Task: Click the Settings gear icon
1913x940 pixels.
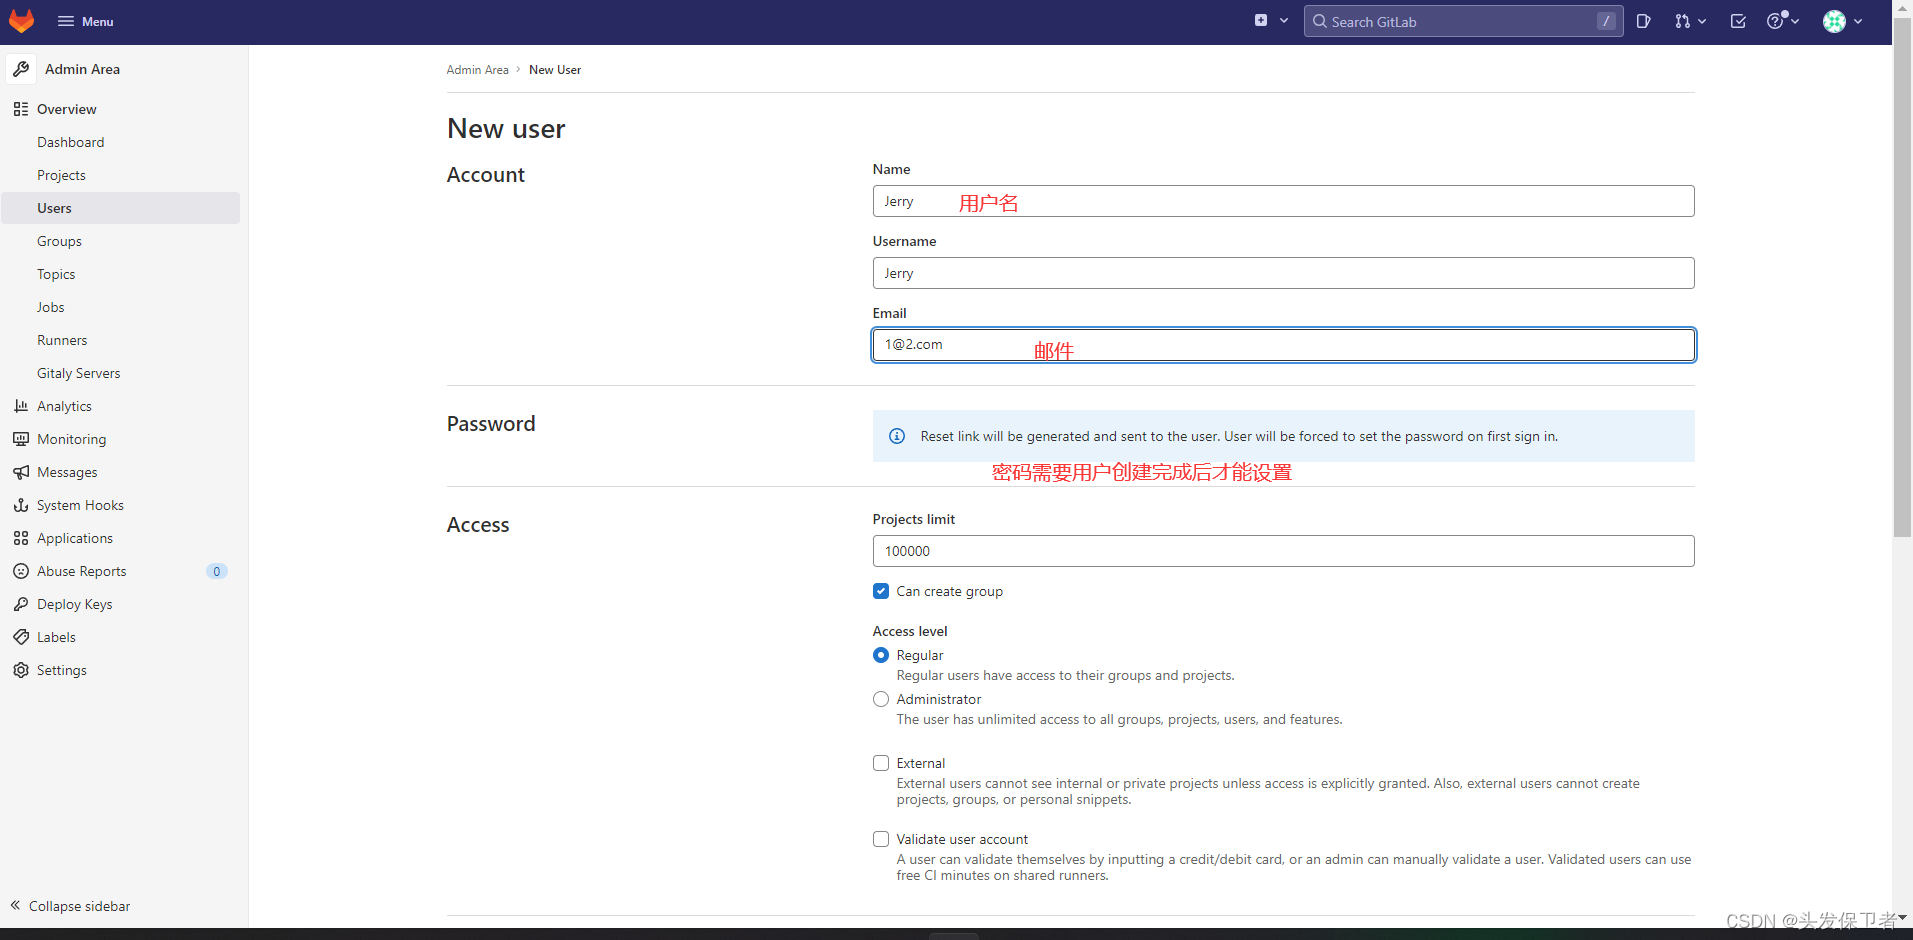Action: click(x=21, y=670)
